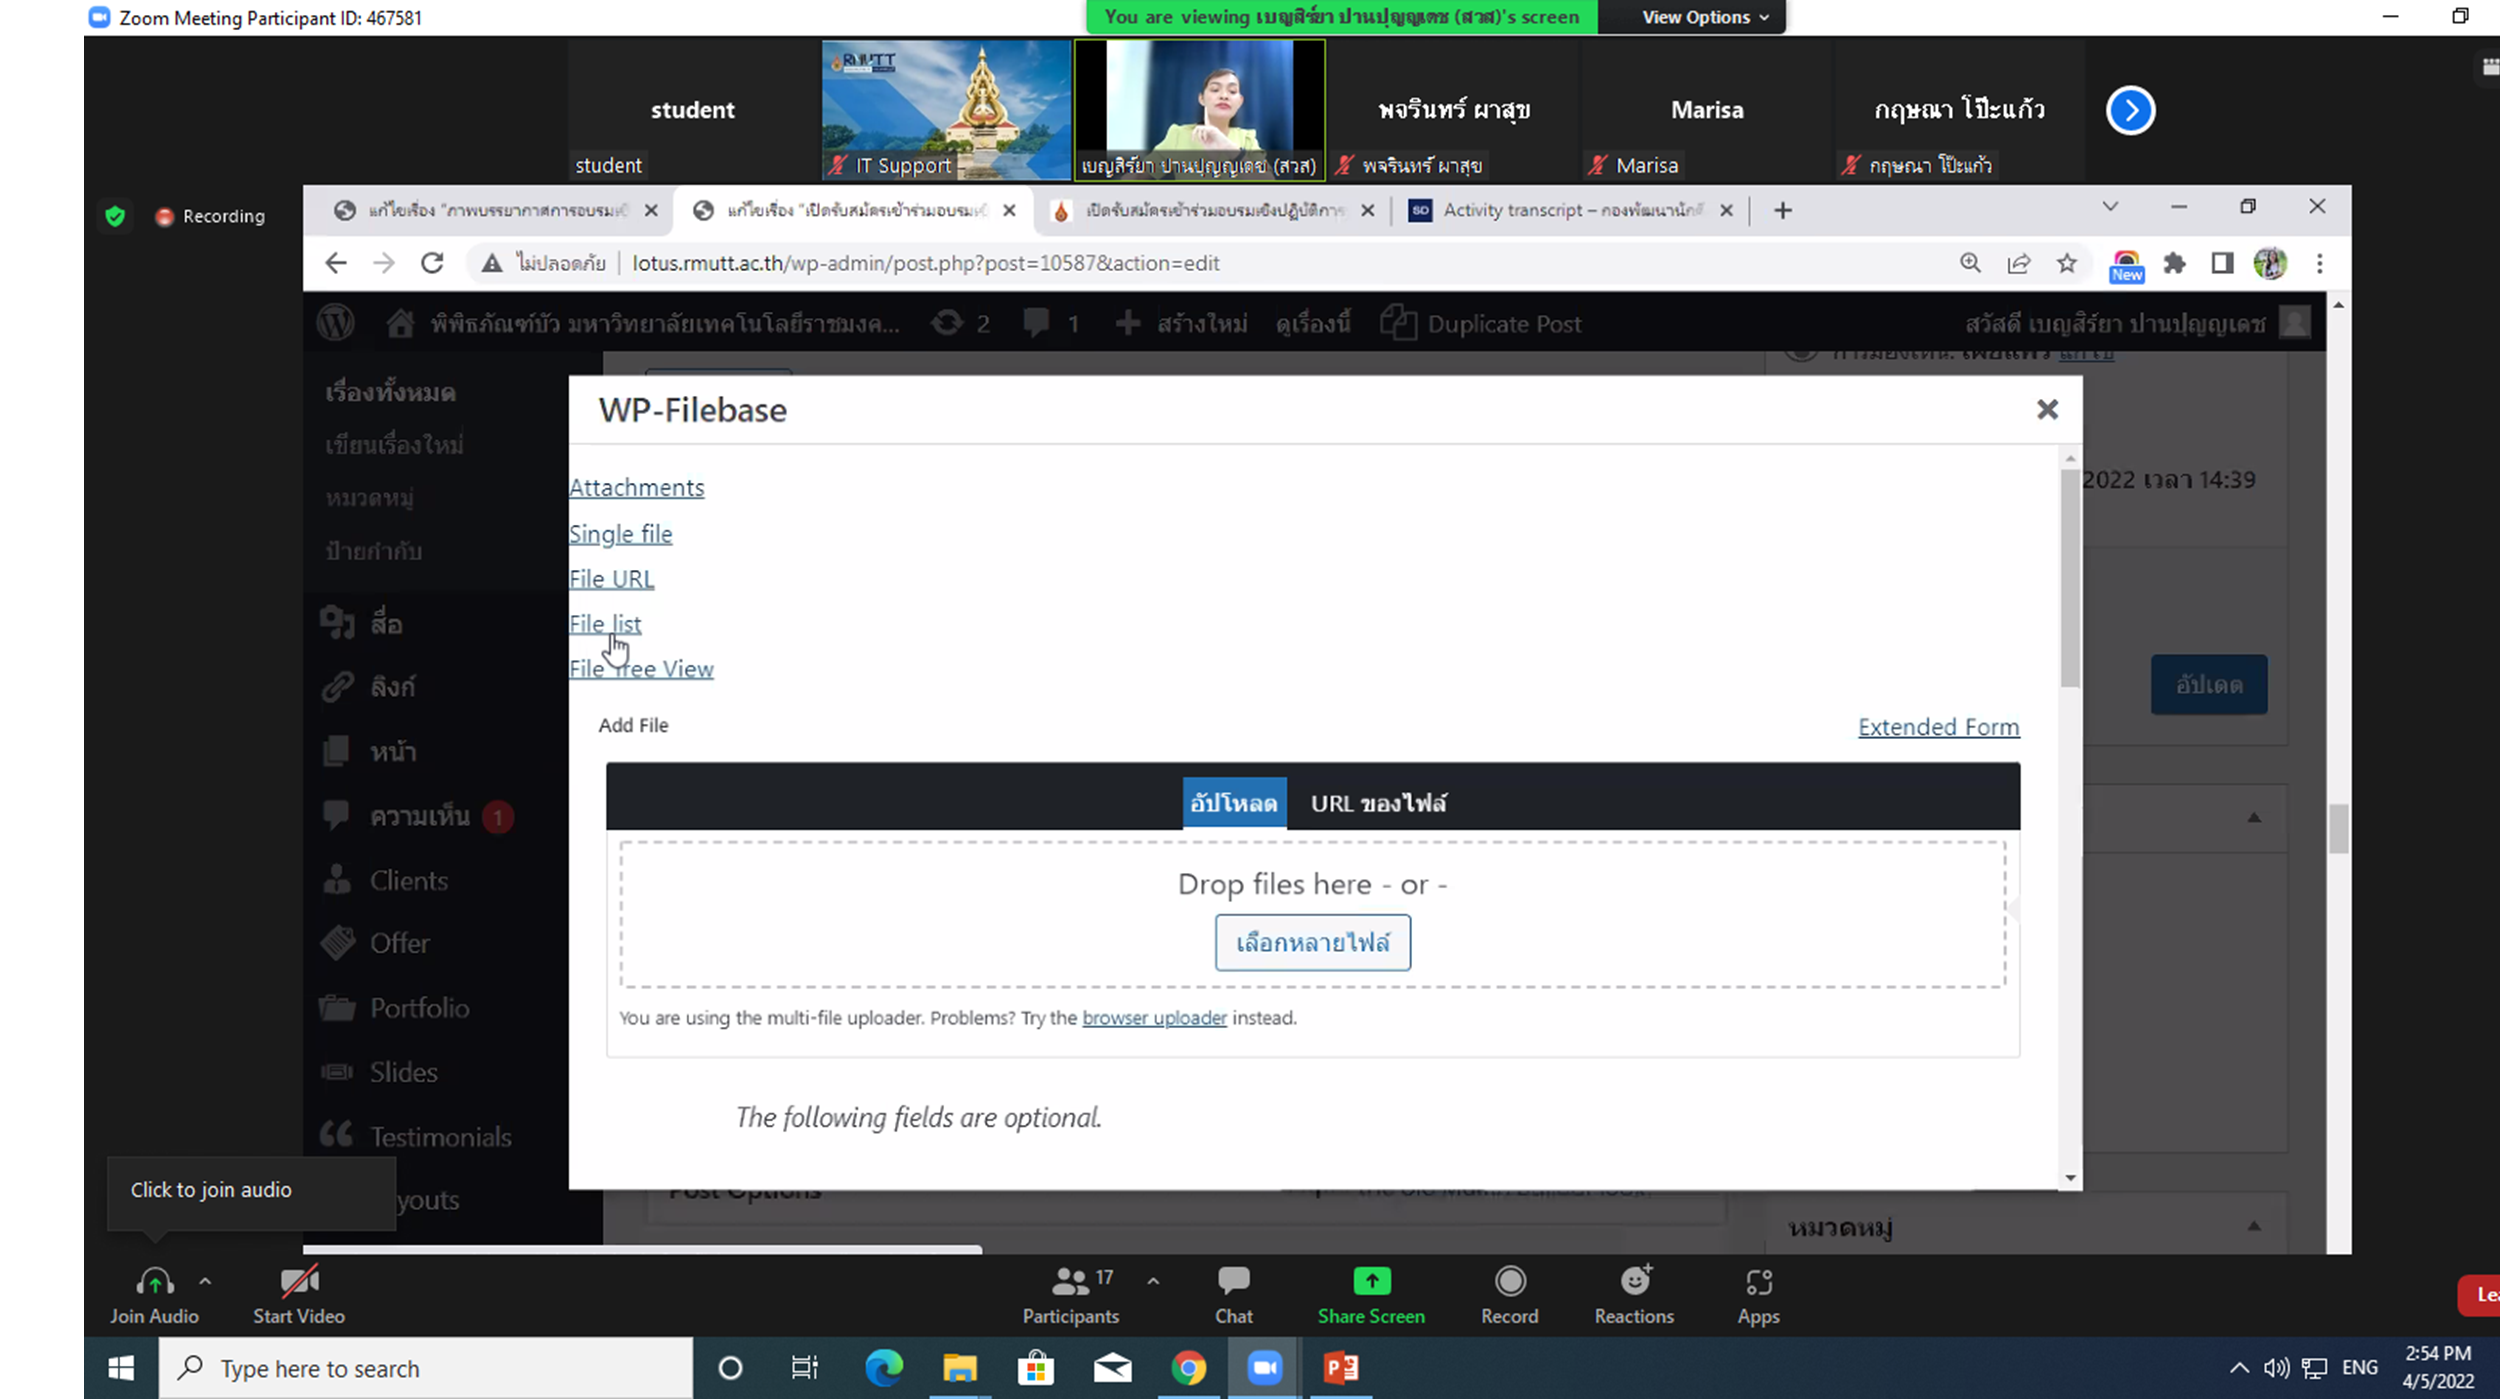
Task: Open the สื่อ menu in the WordPress sidebar
Action: point(386,623)
